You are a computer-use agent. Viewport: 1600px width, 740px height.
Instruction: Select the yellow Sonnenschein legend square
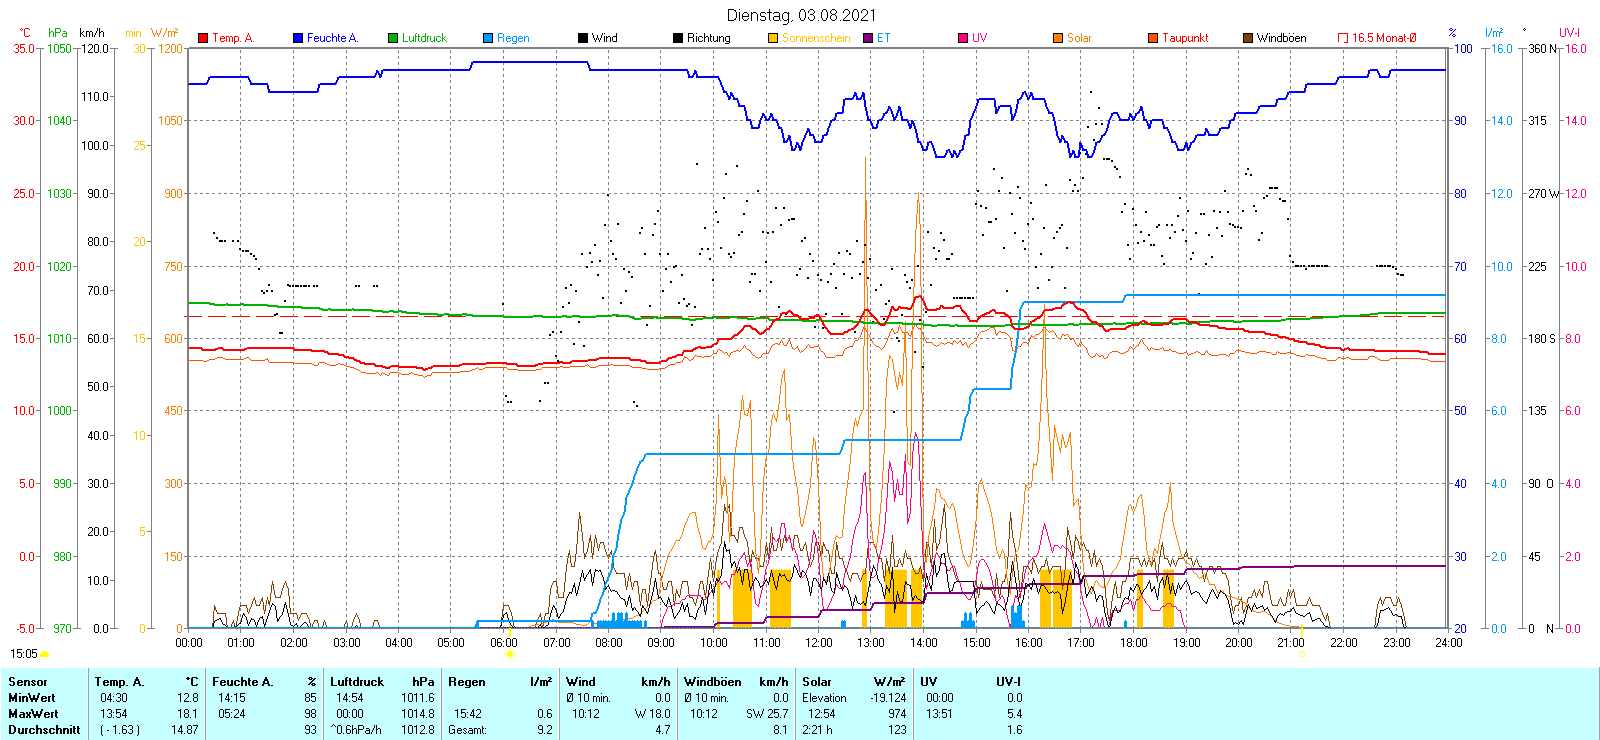(773, 38)
